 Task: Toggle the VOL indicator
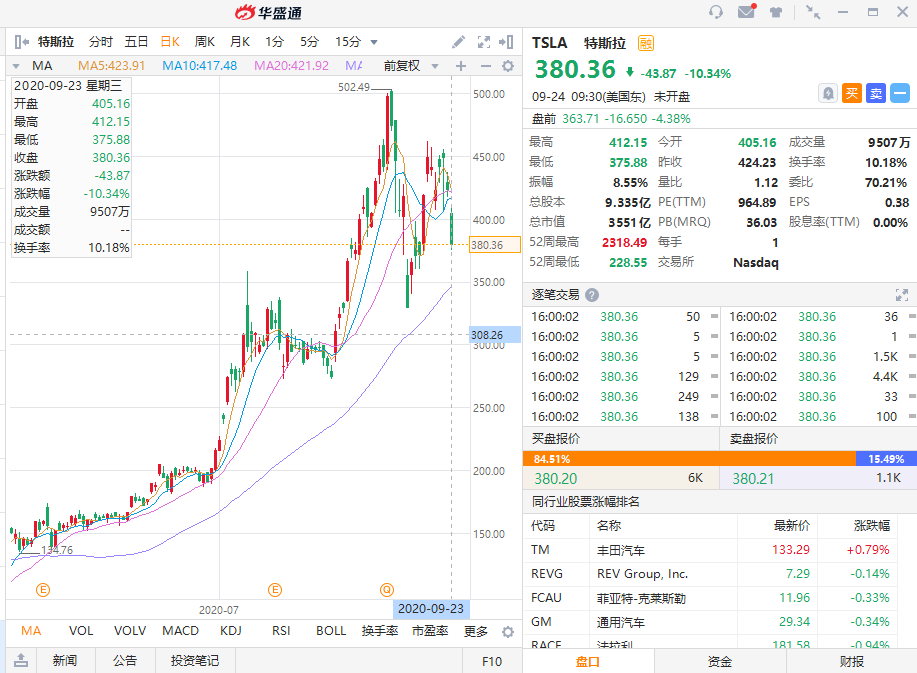[81, 631]
